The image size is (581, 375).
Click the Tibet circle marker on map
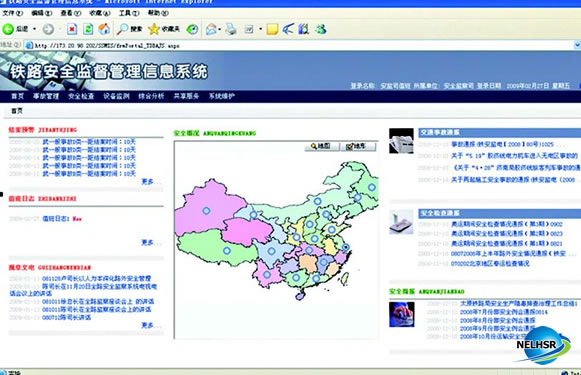click(x=227, y=251)
